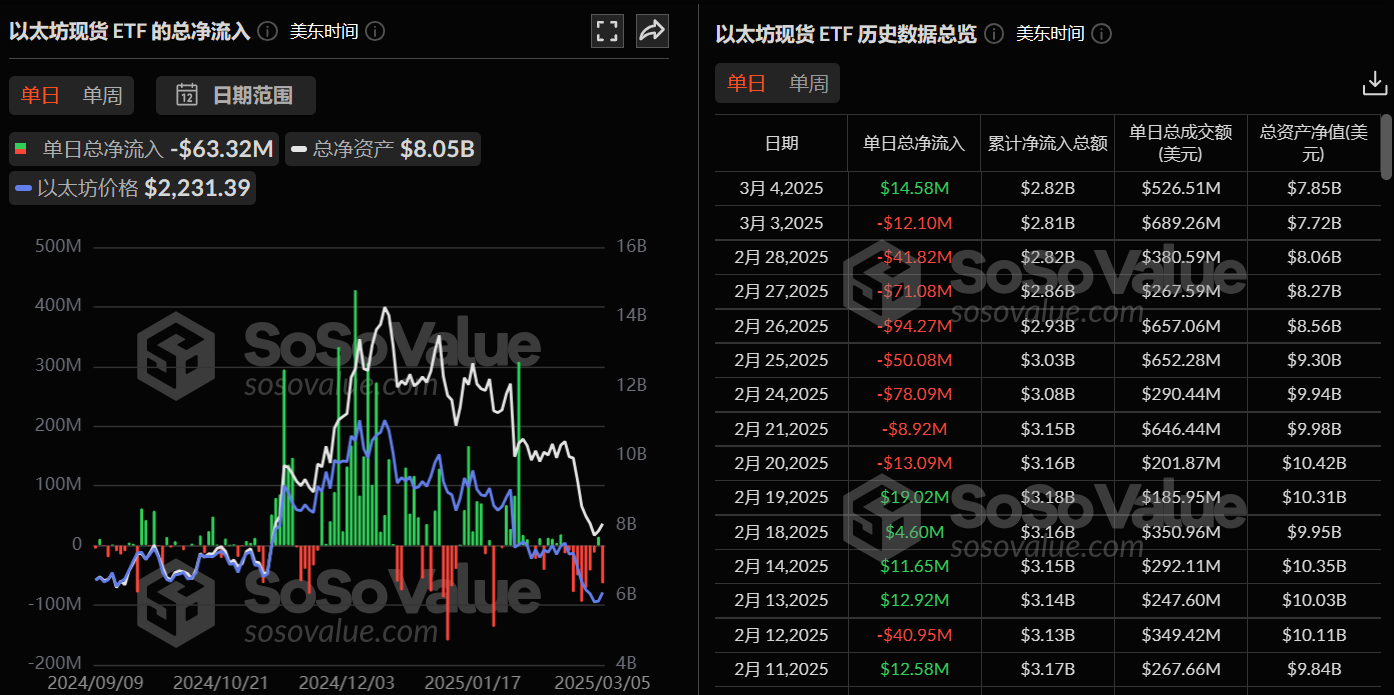Viewport: 1394px width, 695px height.
Task: Click the 单日总成交额(美元) column header
Action: 1181,143
